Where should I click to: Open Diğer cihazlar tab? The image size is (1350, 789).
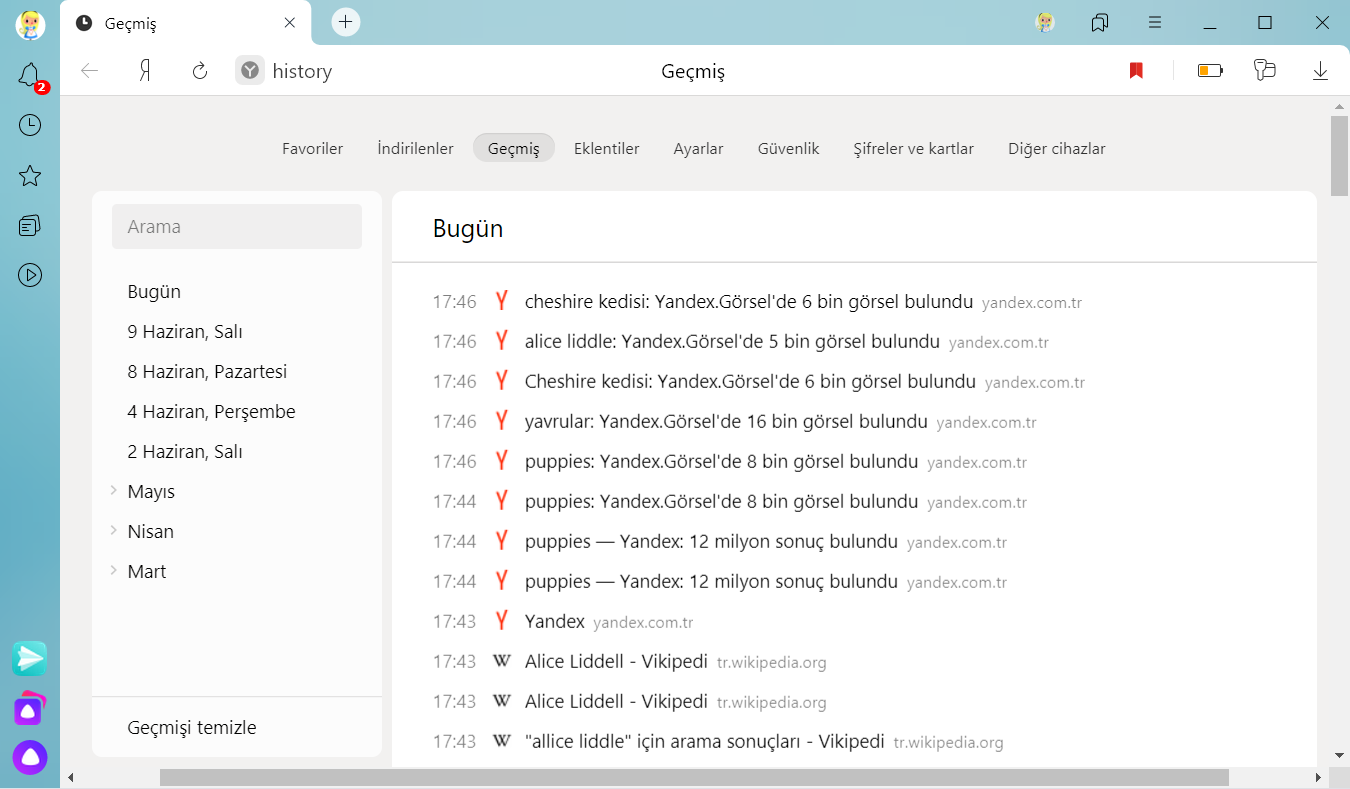[1056, 148]
